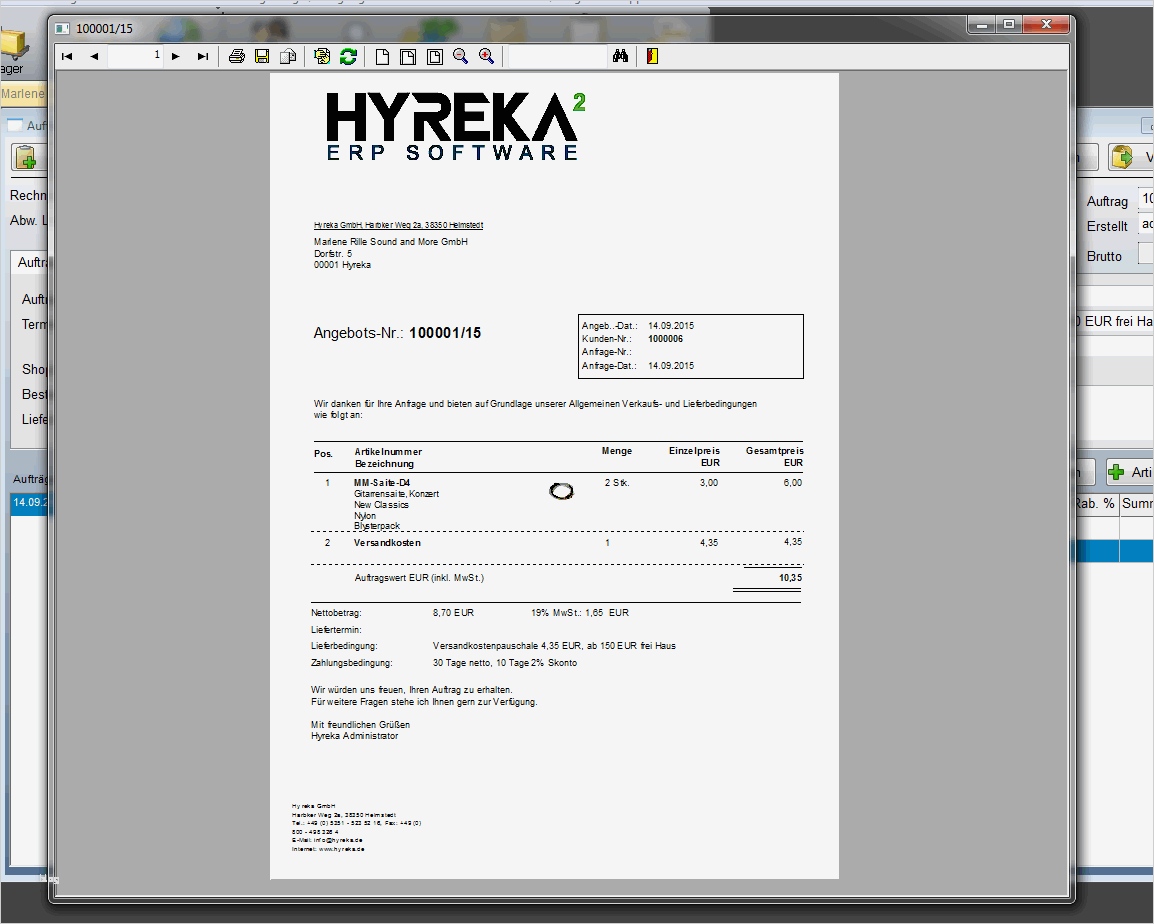Click folder arrow icon in background toolbar

(1122, 157)
